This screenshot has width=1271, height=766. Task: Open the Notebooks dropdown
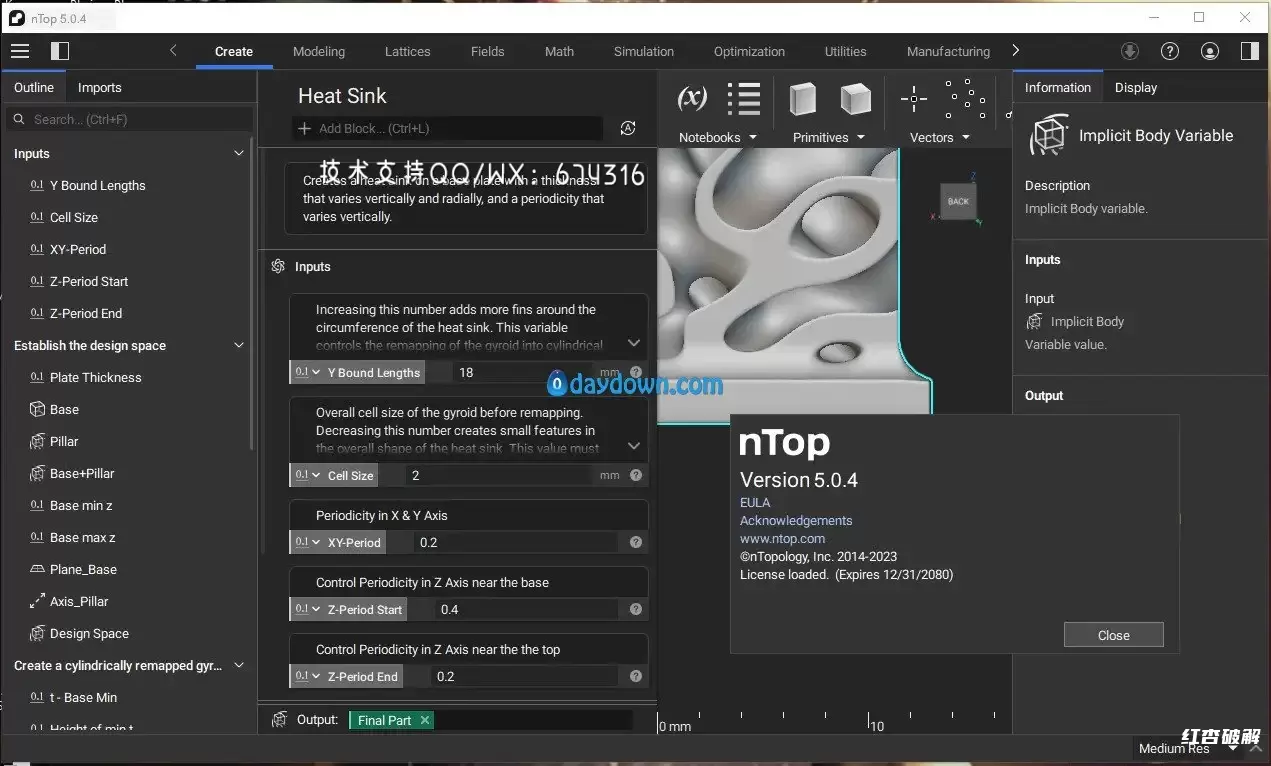[717, 137]
